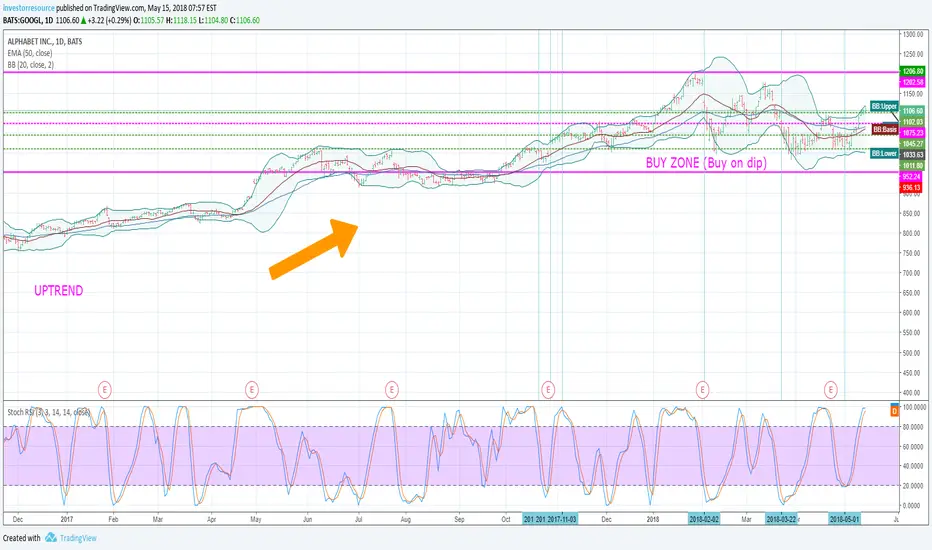
Task: Click the C:1106.60 close value
Action: pyautogui.click(x=245, y=20)
